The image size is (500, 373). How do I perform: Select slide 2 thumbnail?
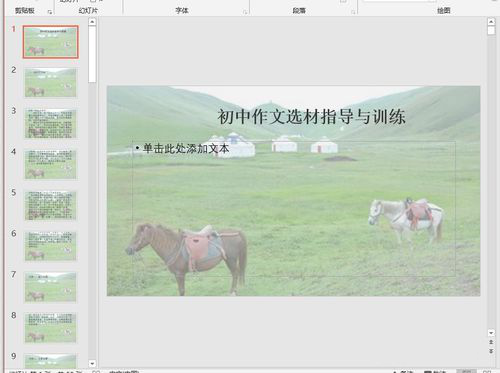tap(51, 83)
